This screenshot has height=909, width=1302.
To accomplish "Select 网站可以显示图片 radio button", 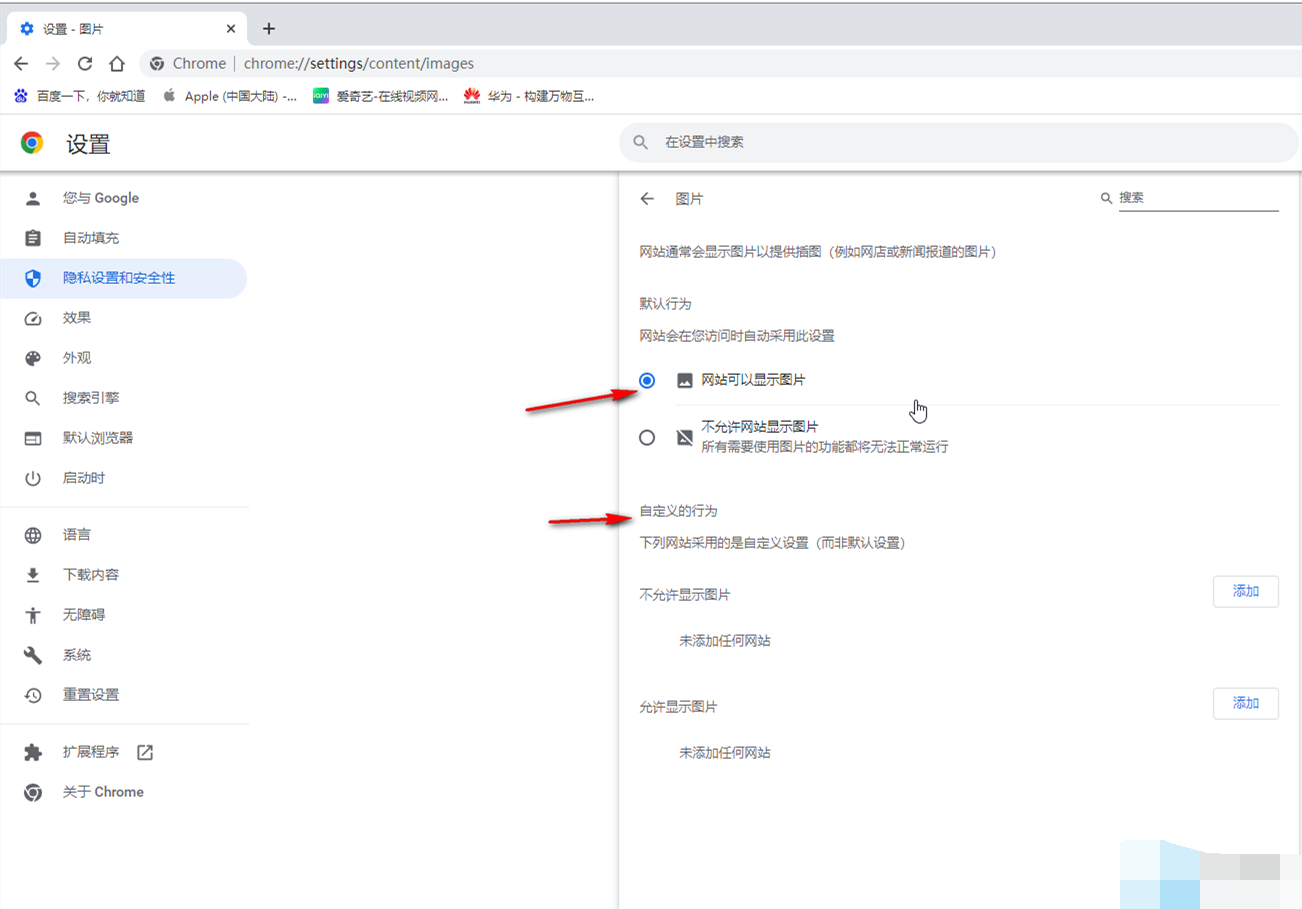I will [647, 381].
